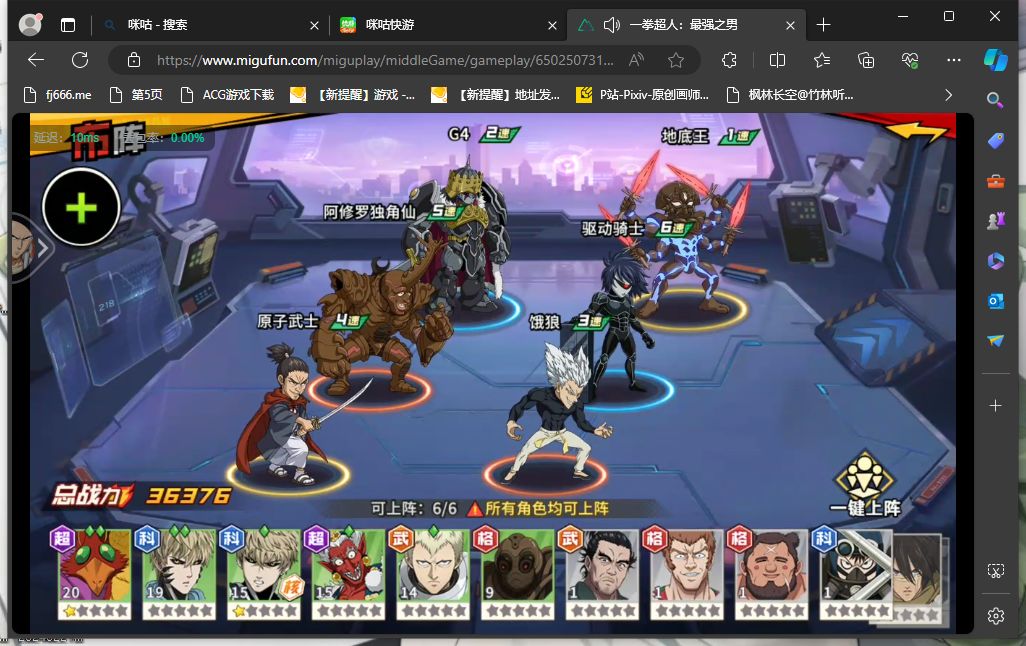Open the sidebar Drop paper plane icon
This screenshot has height=646, width=1026.
point(995,340)
